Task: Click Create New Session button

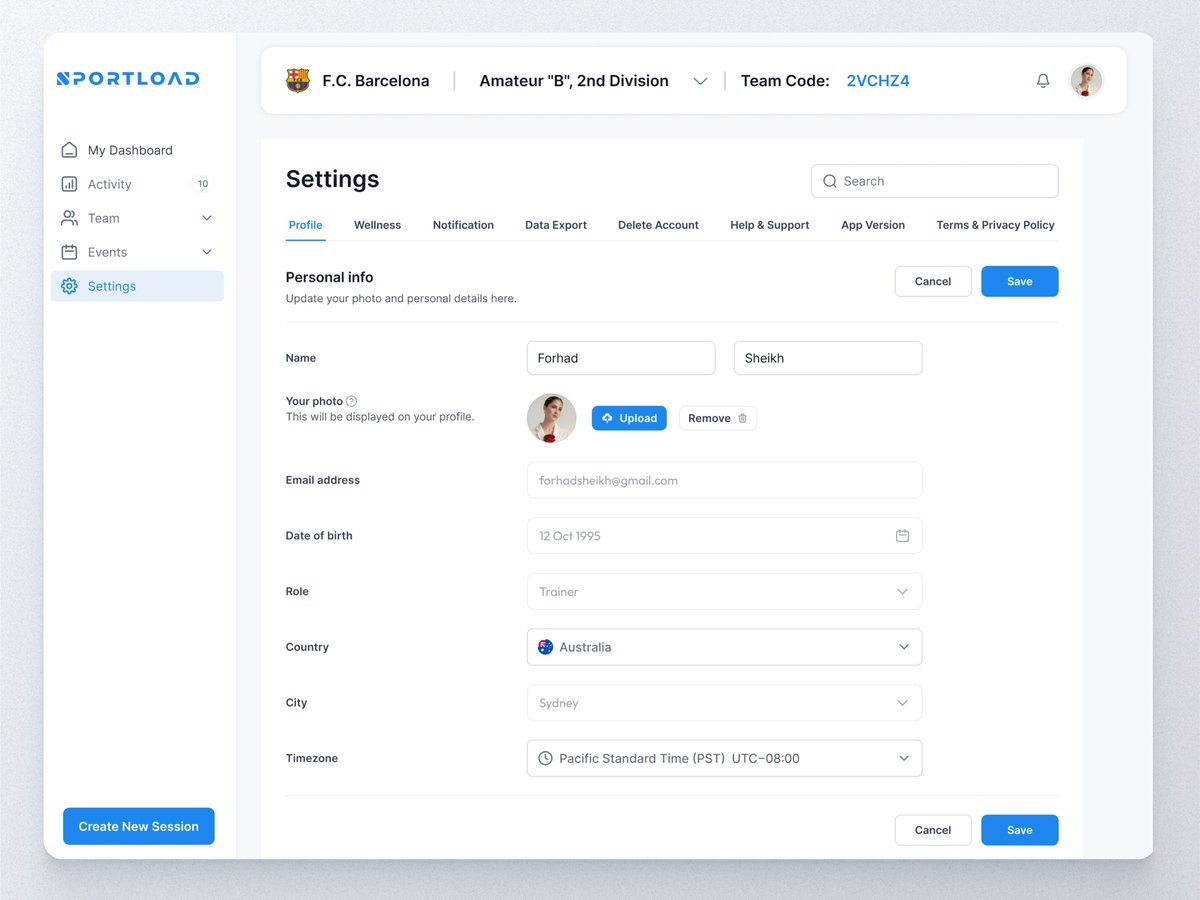Action: (x=139, y=826)
